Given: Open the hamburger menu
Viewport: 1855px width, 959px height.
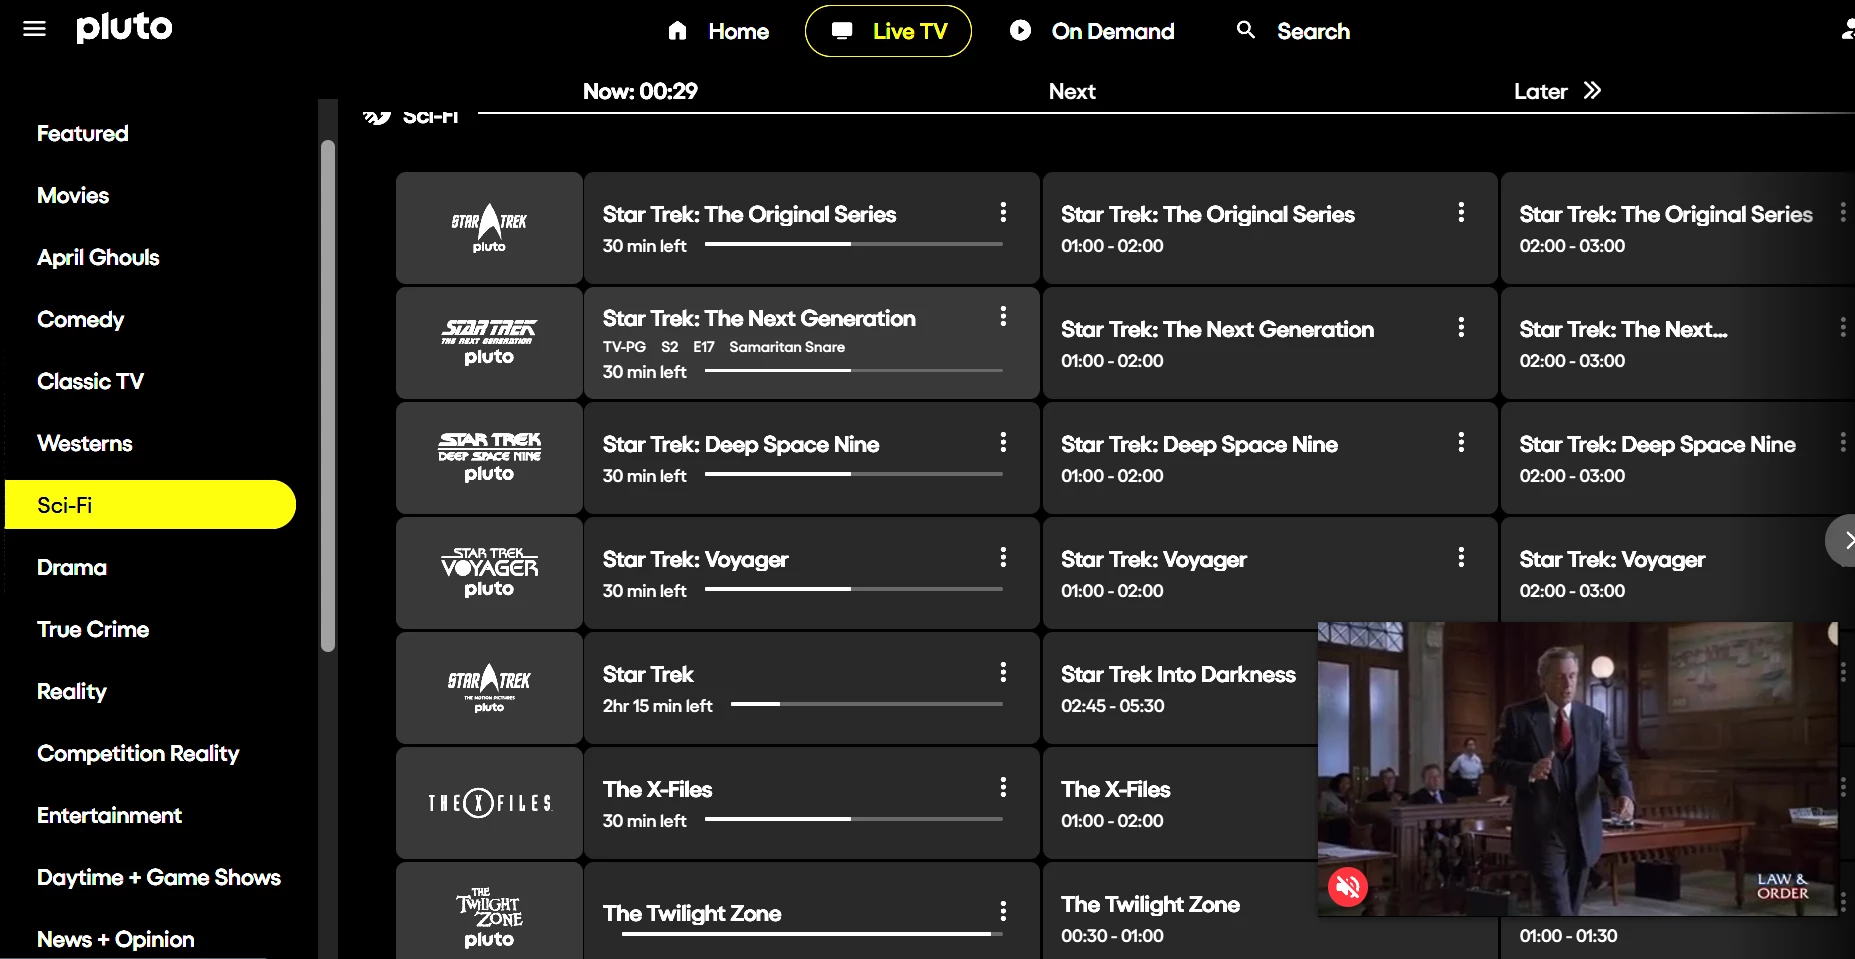Looking at the screenshot, I should pyautogui.click(x=34, y=29).
